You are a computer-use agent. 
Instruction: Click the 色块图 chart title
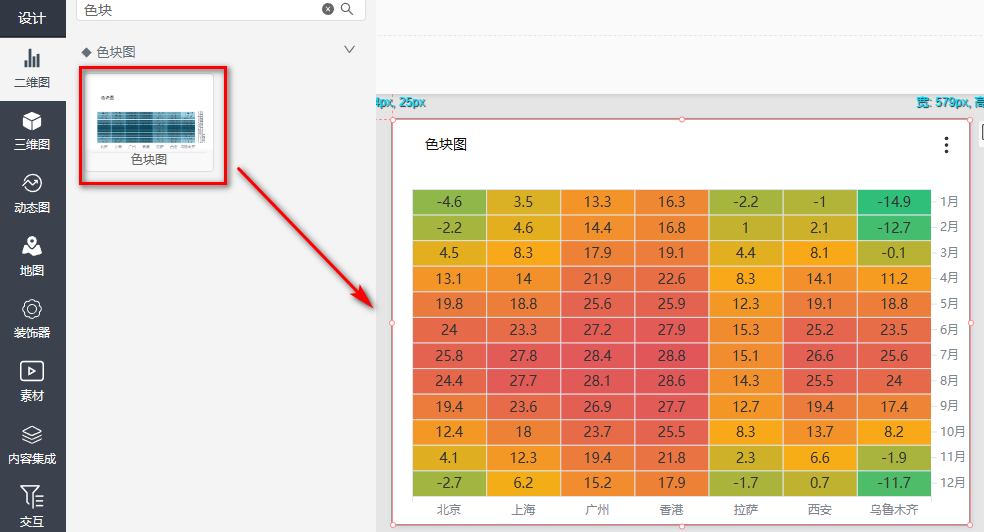446,145
